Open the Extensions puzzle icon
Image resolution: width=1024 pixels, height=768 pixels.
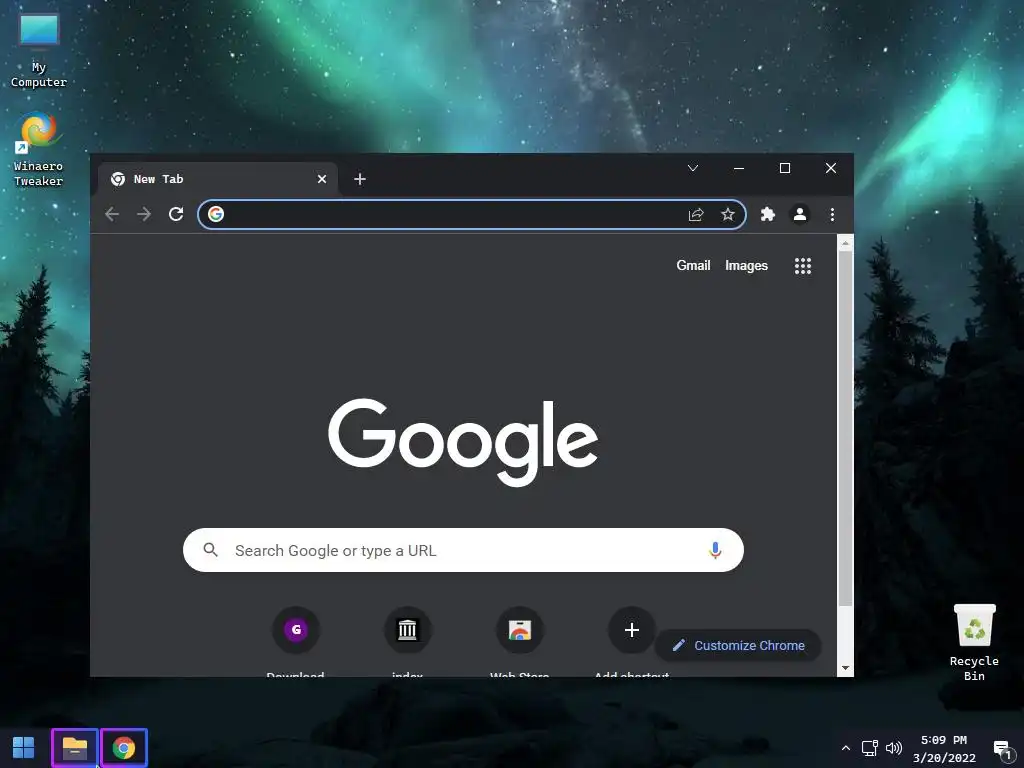pyautogui.click(x=768, y=214)
